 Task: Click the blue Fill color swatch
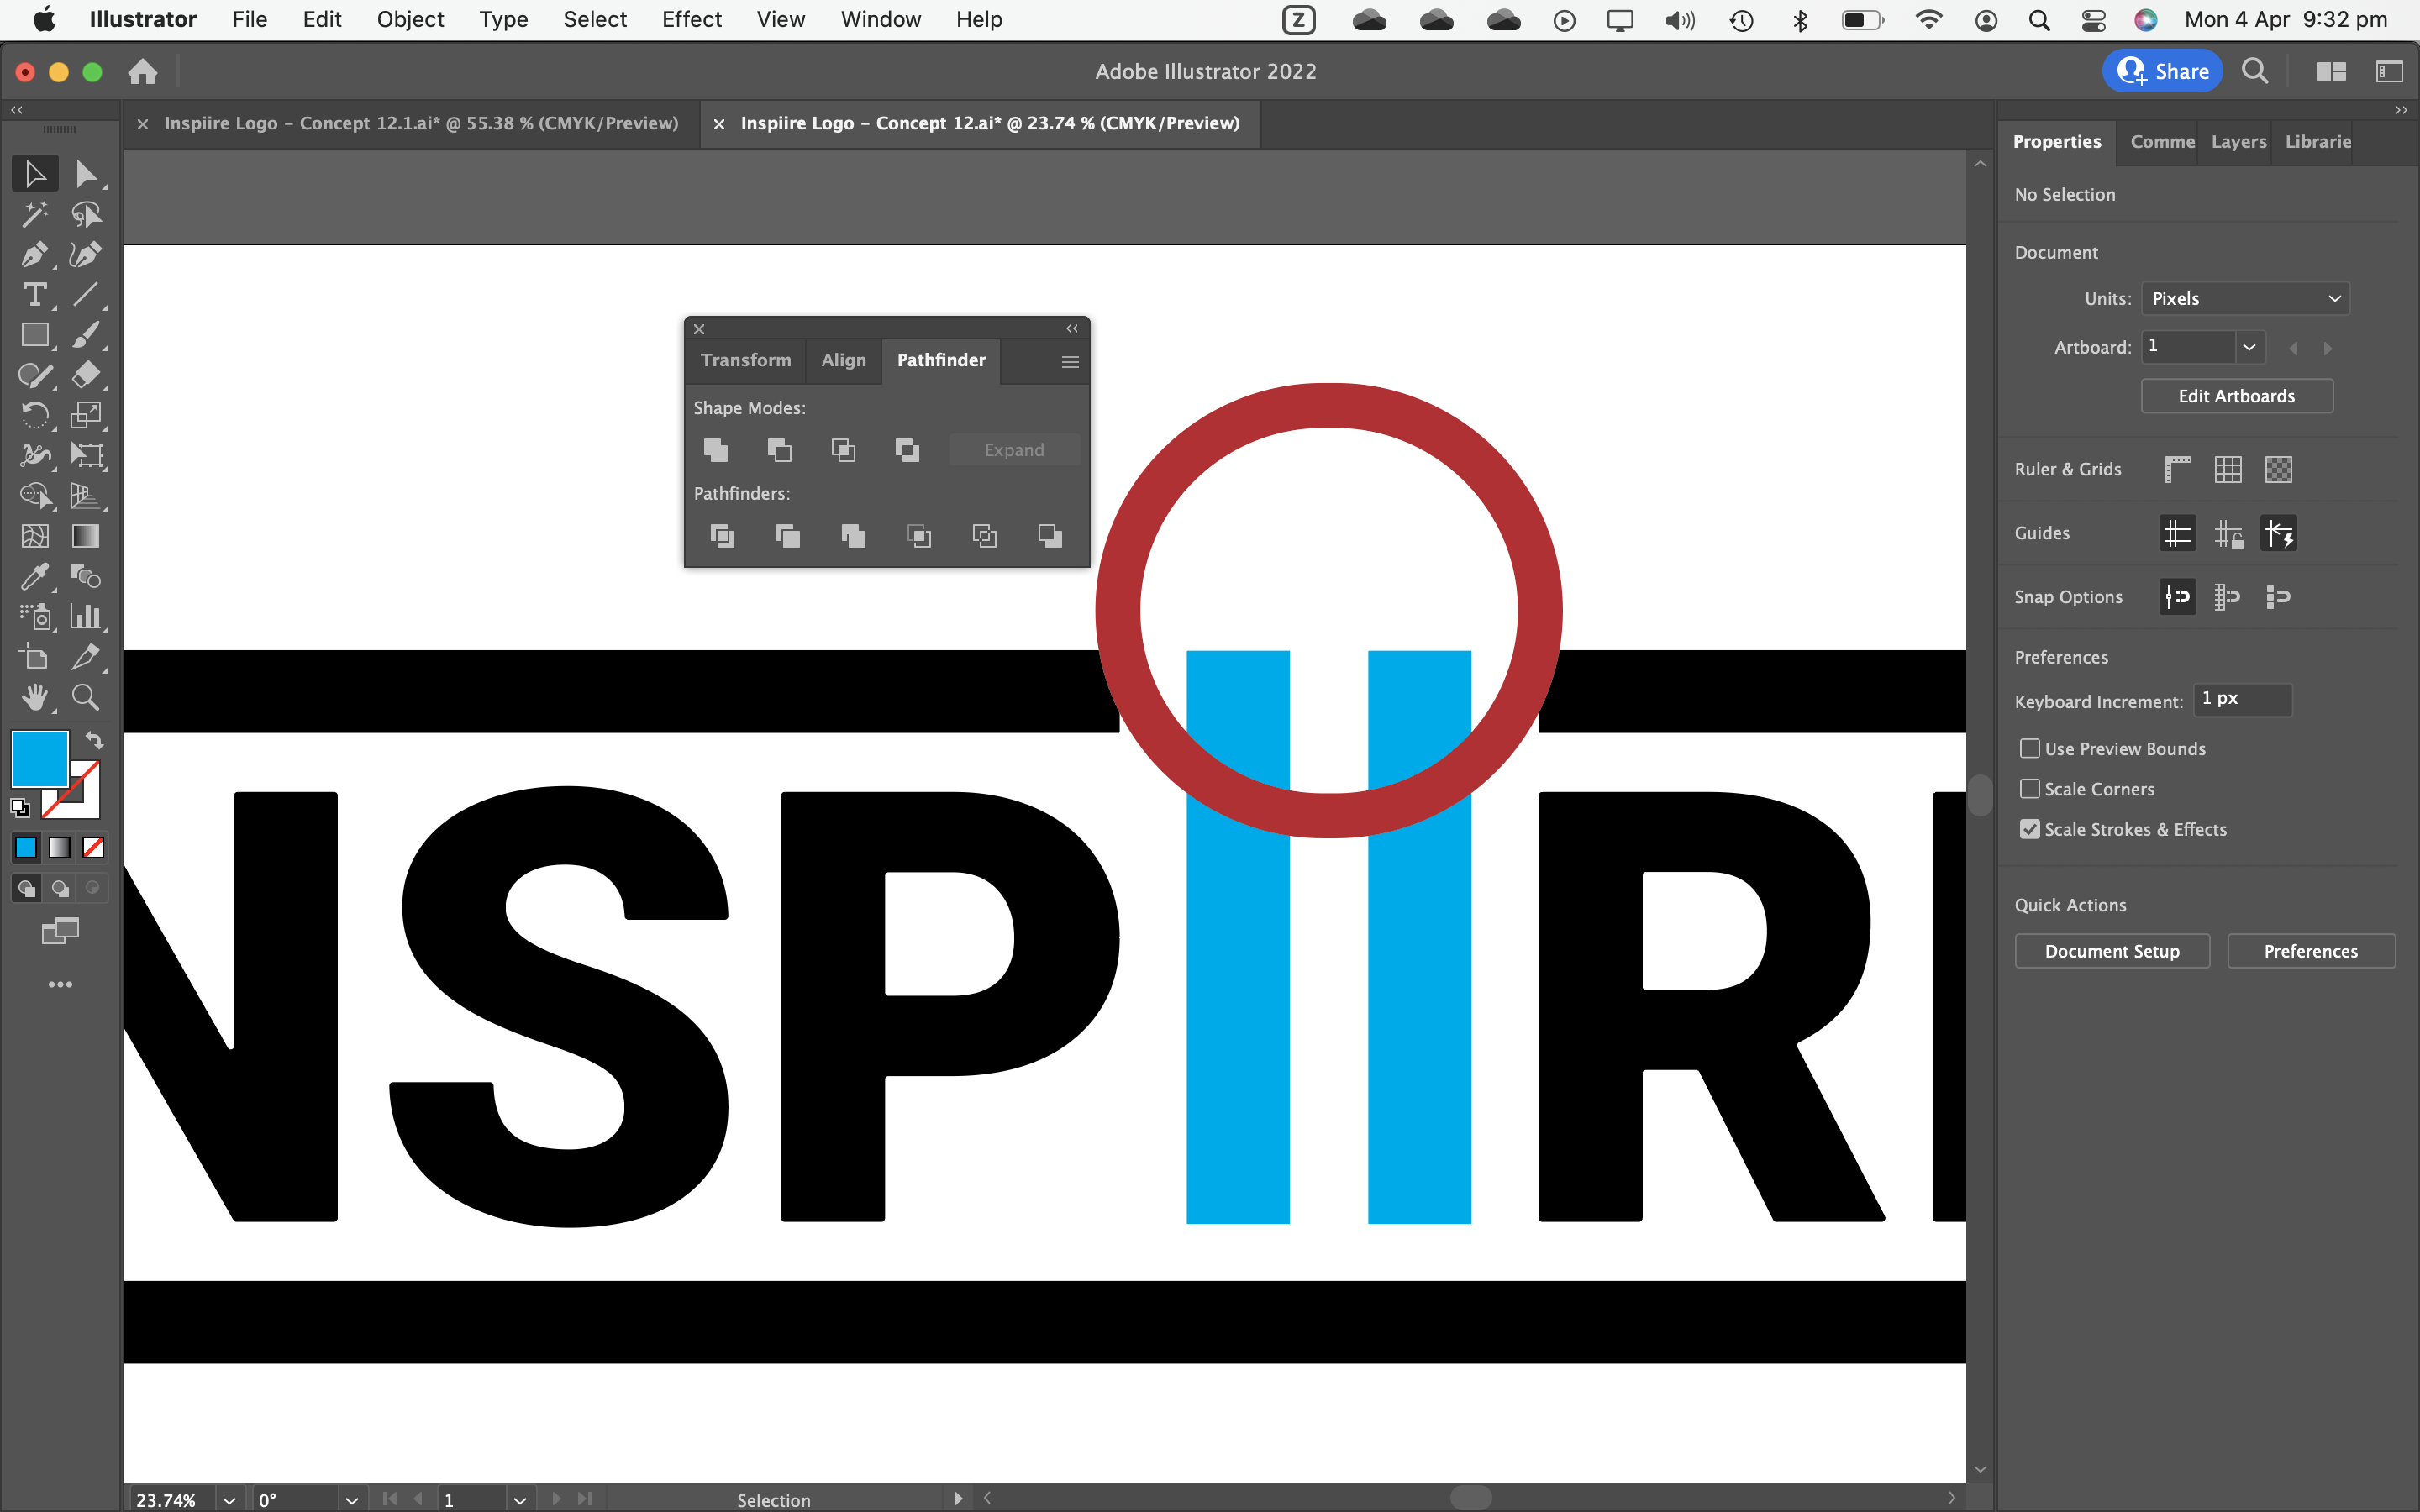(x=39, y=759)
